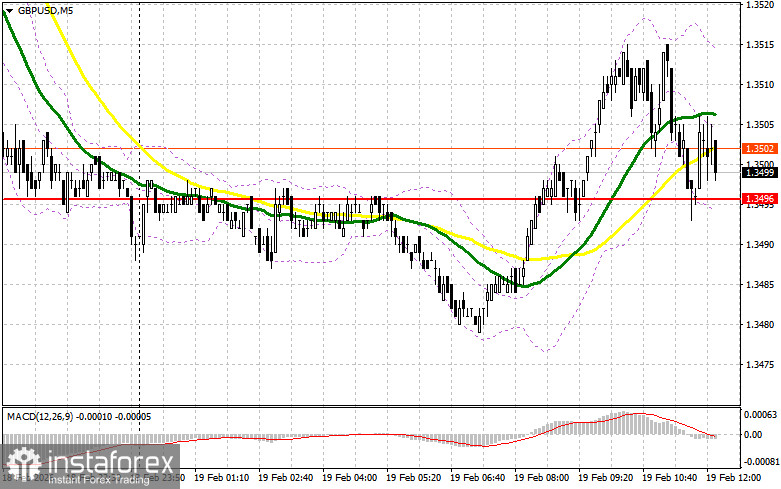Click the 1.3480 price axis label
Image resolution: width=781 pixels, height=489 pixels.
tap(760, 324)
